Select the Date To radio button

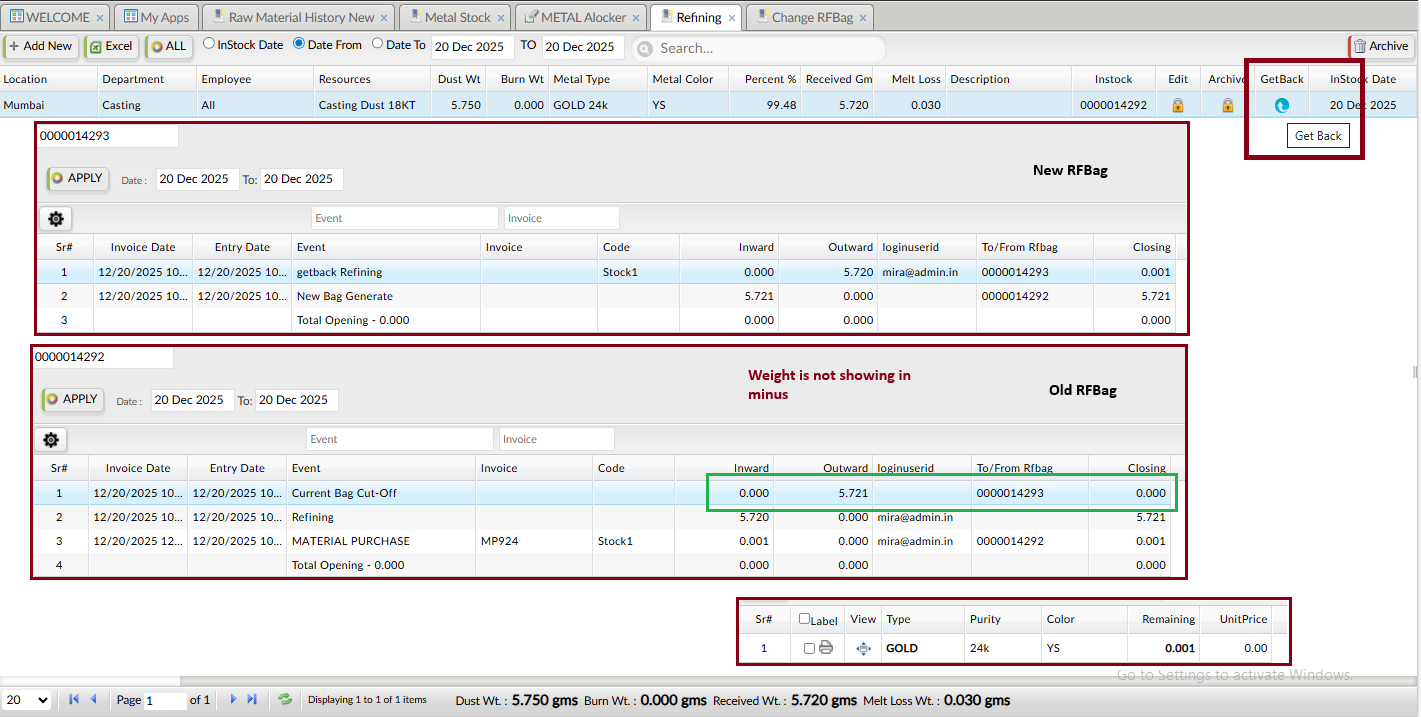point(377,44)
